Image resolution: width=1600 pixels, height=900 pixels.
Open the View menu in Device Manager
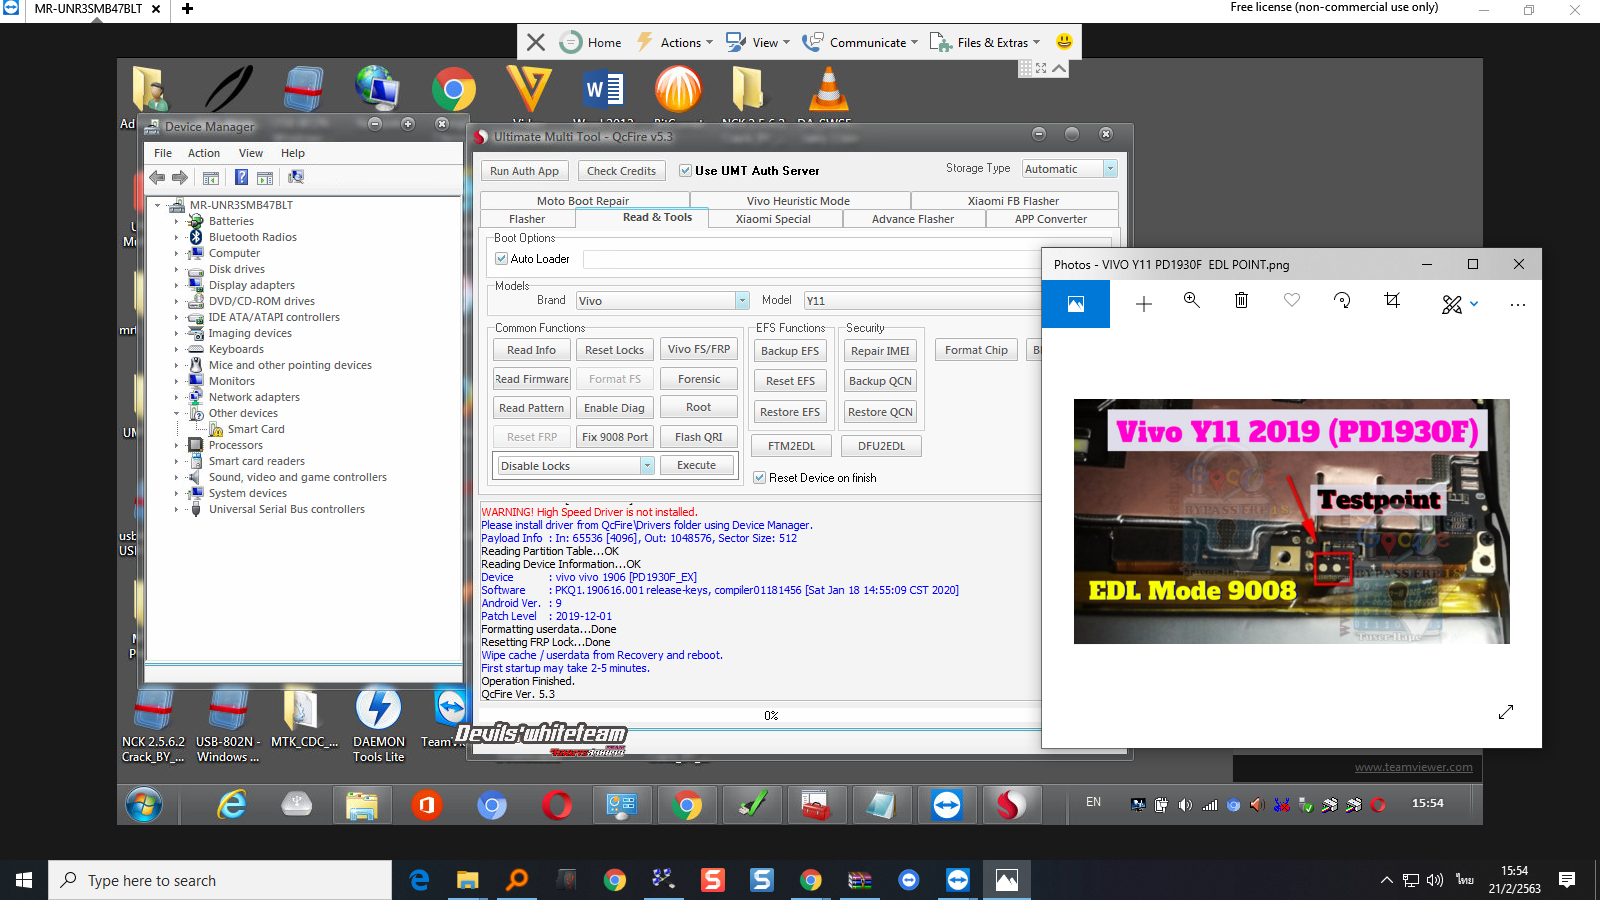[251, 153]
